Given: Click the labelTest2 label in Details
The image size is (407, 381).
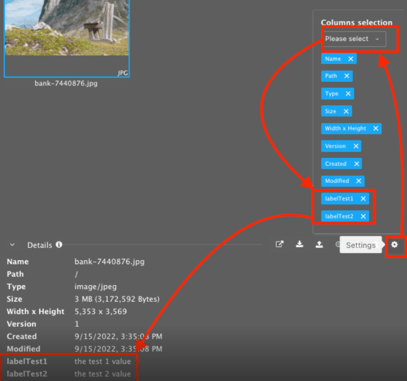Looking at the screenshot, I should (x=27, y=374).
